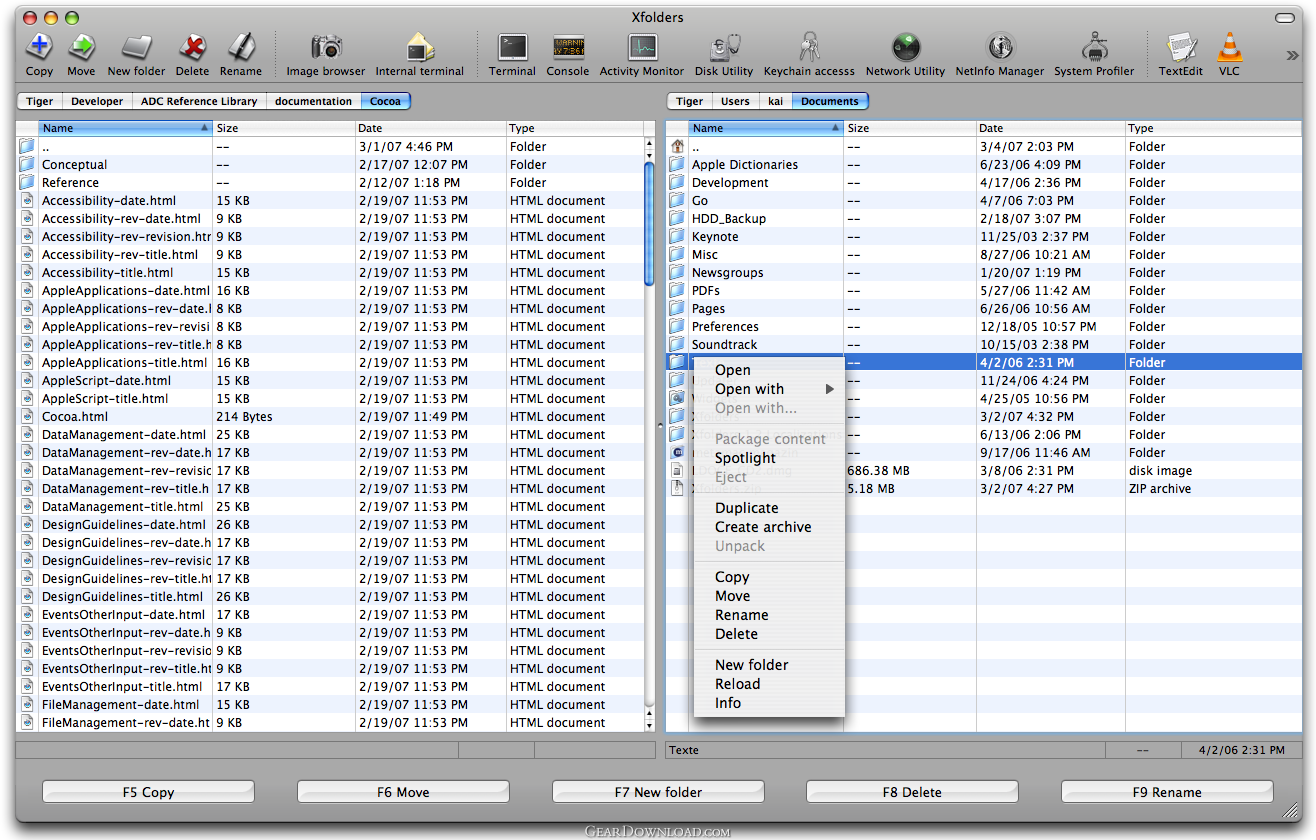Open Activity Monitor from the toolbar
Viewport: 1316px width, 840px height.
tap(642, 47)
